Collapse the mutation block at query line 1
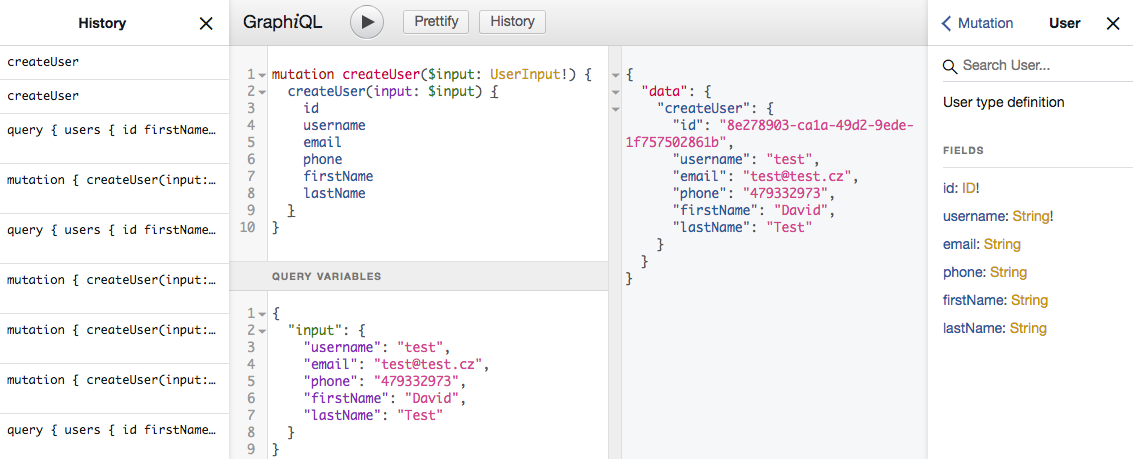 262,75
